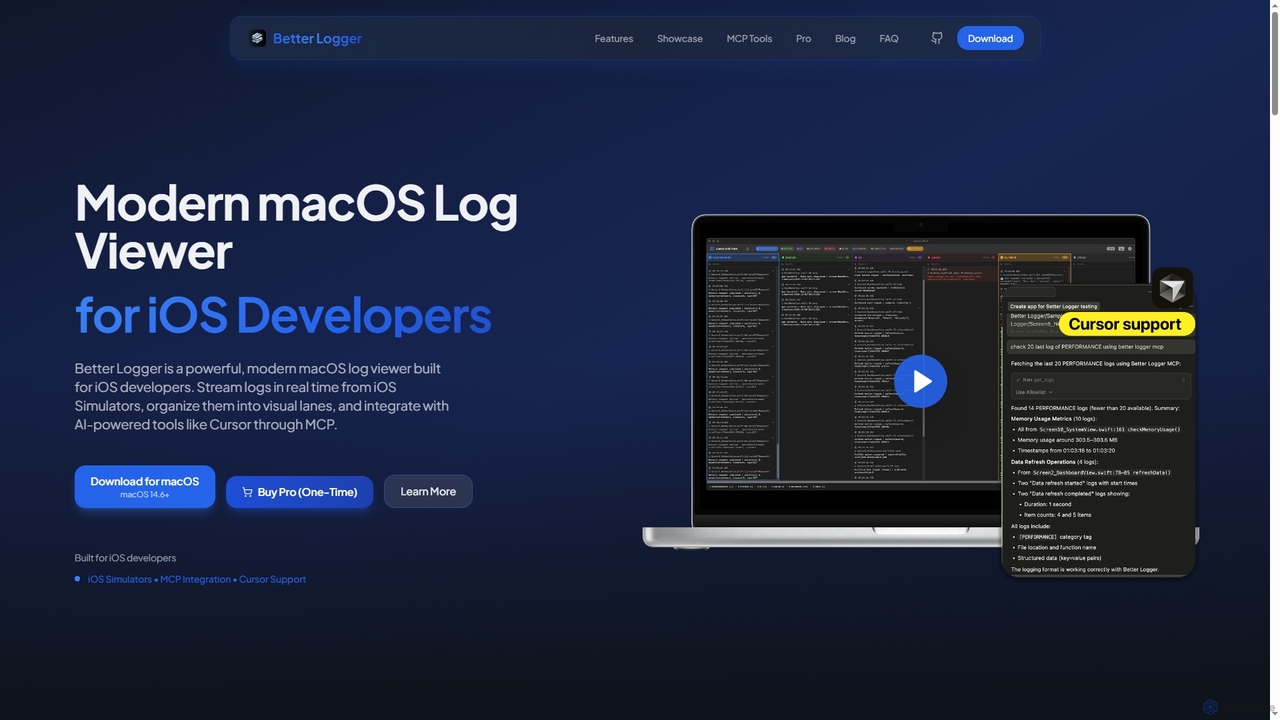Click Buy Pro (One-Time) button
The height and width of the screenshot is (720, 1280).
pyautogui.click(x=299, y=492)
